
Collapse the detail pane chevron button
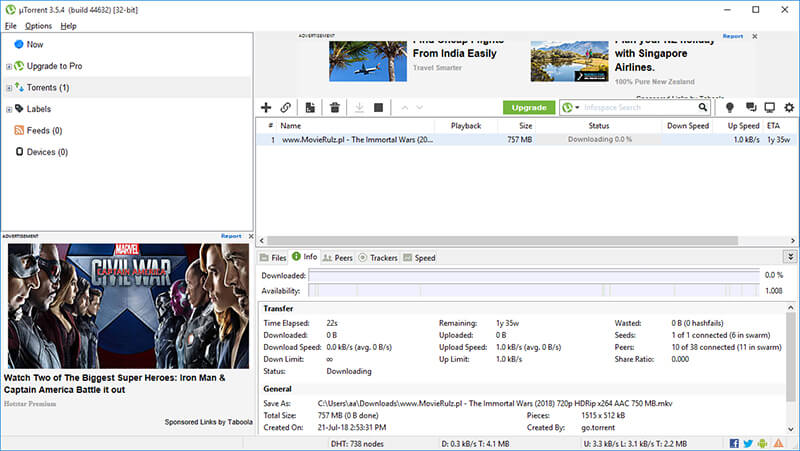point(790,257)
